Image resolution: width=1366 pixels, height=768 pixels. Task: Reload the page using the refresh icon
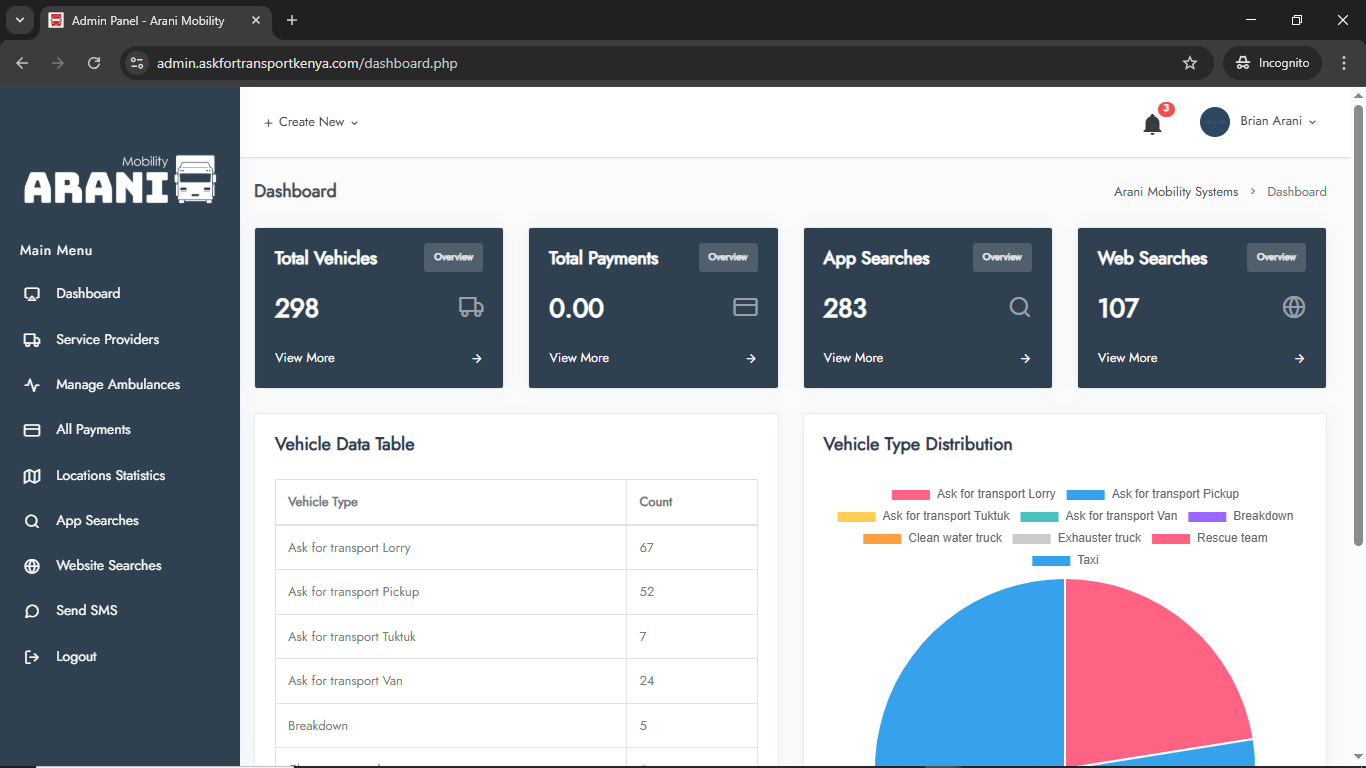(x=94, y=63)
